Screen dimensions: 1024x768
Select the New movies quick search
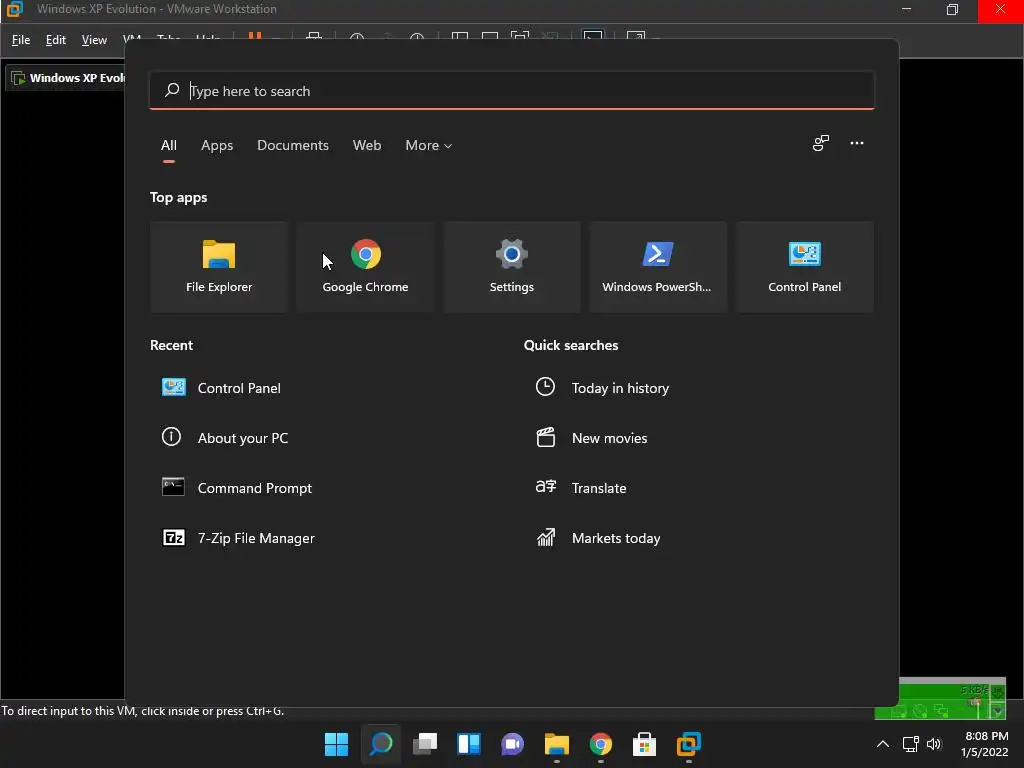[x=592, y=438]
